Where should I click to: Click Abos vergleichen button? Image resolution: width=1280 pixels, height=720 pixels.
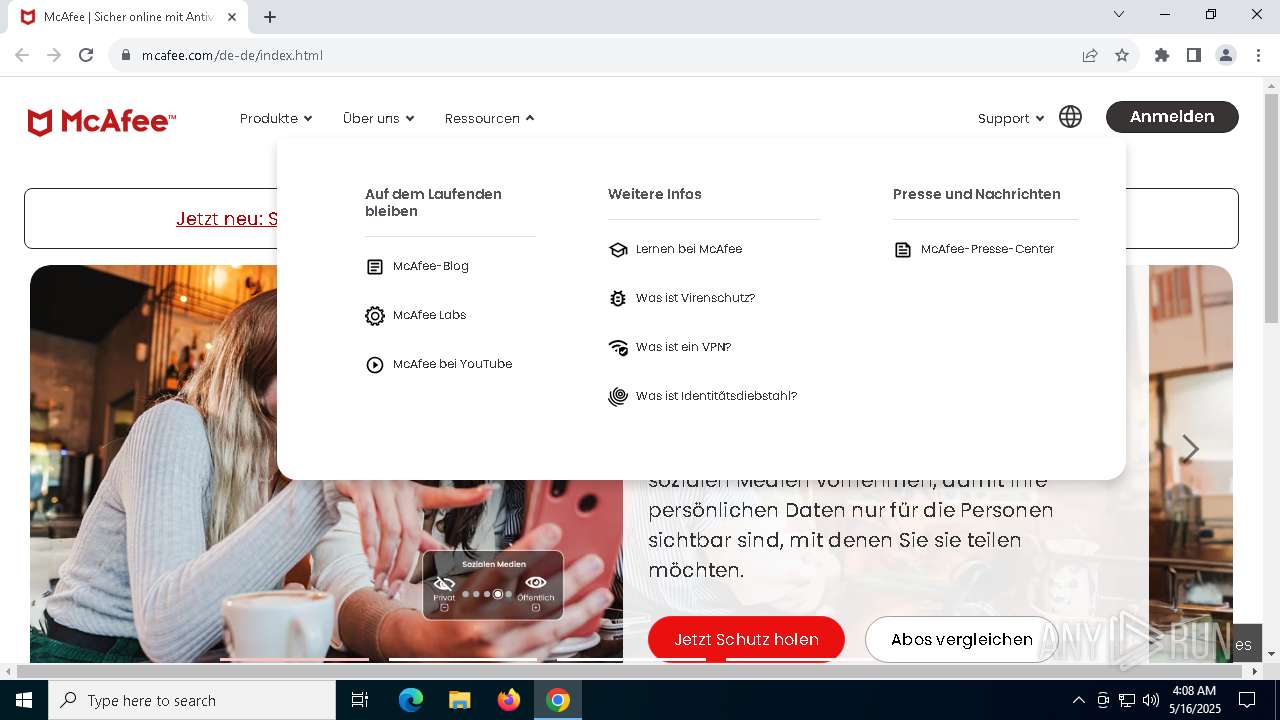click(962, 639)
